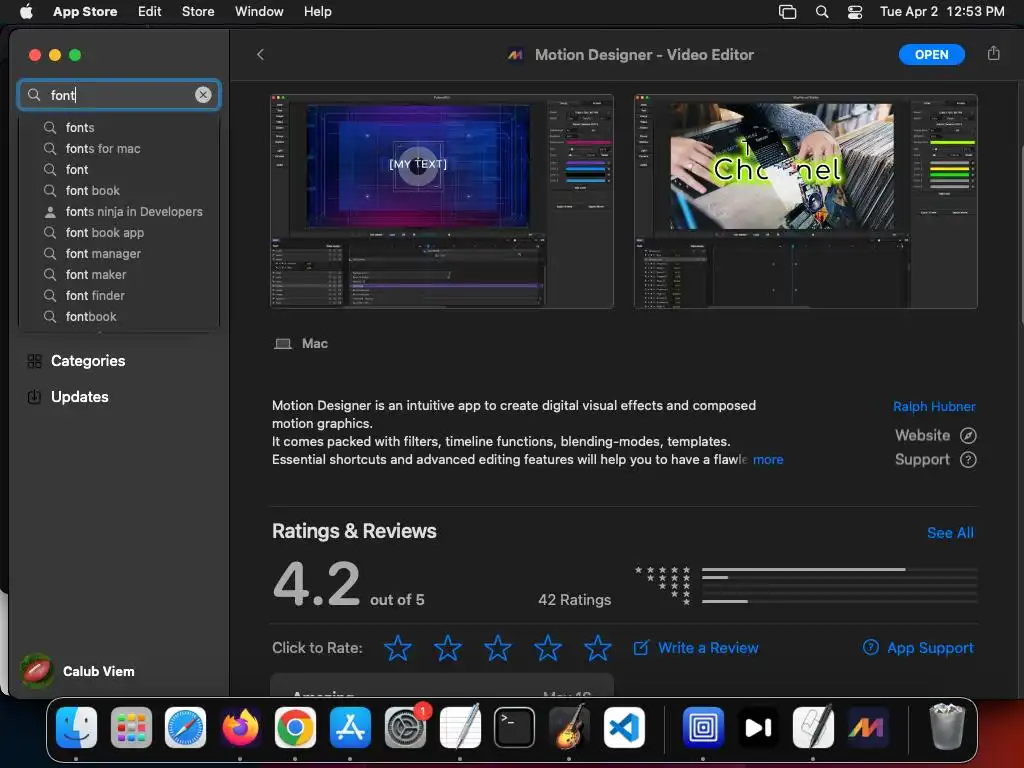Select the 'fontbook' suggestion
Image resolution: width=1024 pixels, height=768 pixels.
(119, 316)
